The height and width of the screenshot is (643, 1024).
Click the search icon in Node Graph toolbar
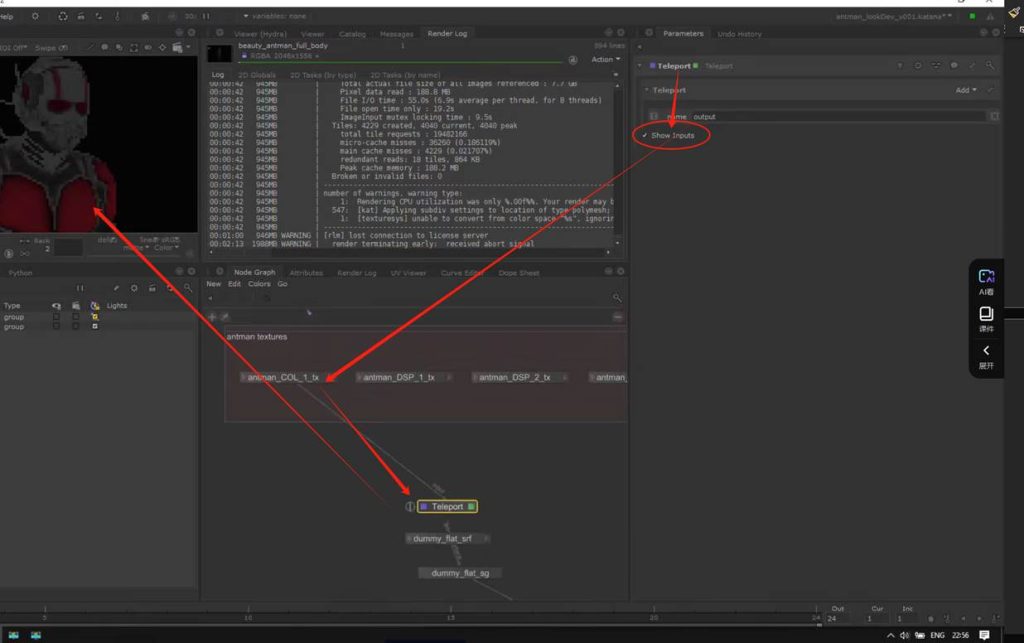point(617,298)
